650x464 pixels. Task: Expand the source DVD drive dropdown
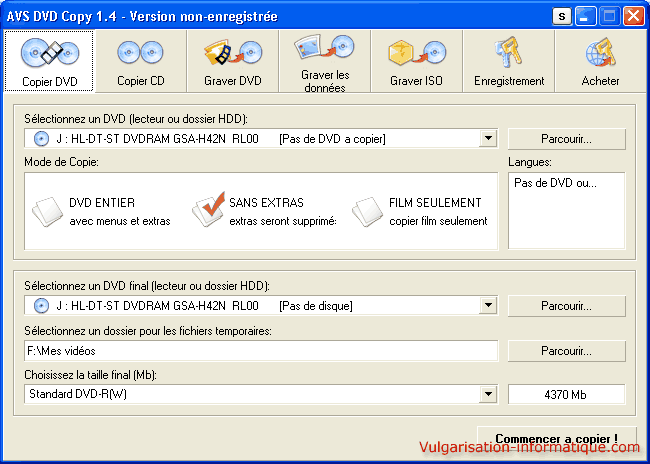pos(488,138)
